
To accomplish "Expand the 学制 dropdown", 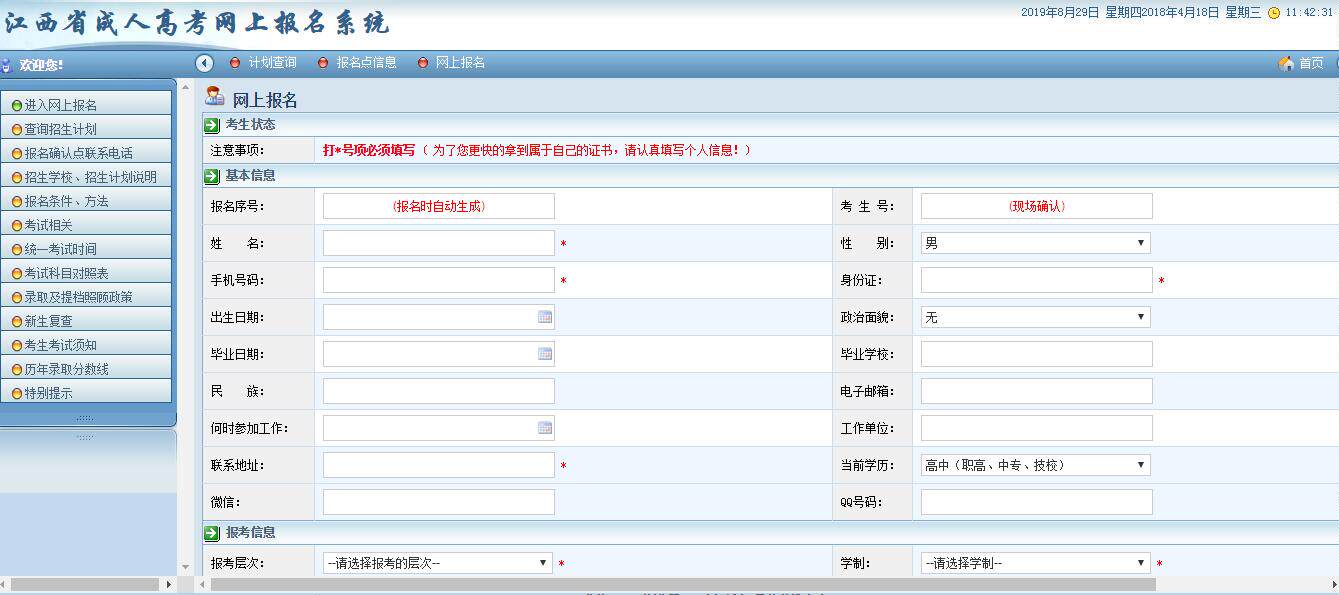I will [1035, 563].
